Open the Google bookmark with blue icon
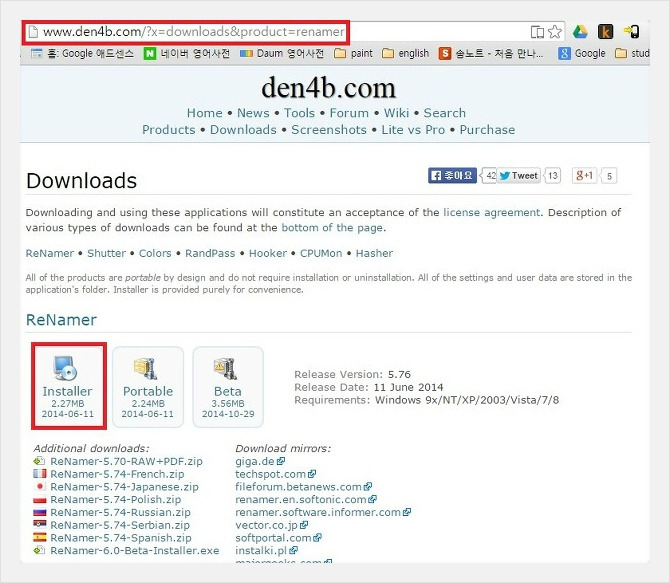The image size is (670, 583). [582, 53]
